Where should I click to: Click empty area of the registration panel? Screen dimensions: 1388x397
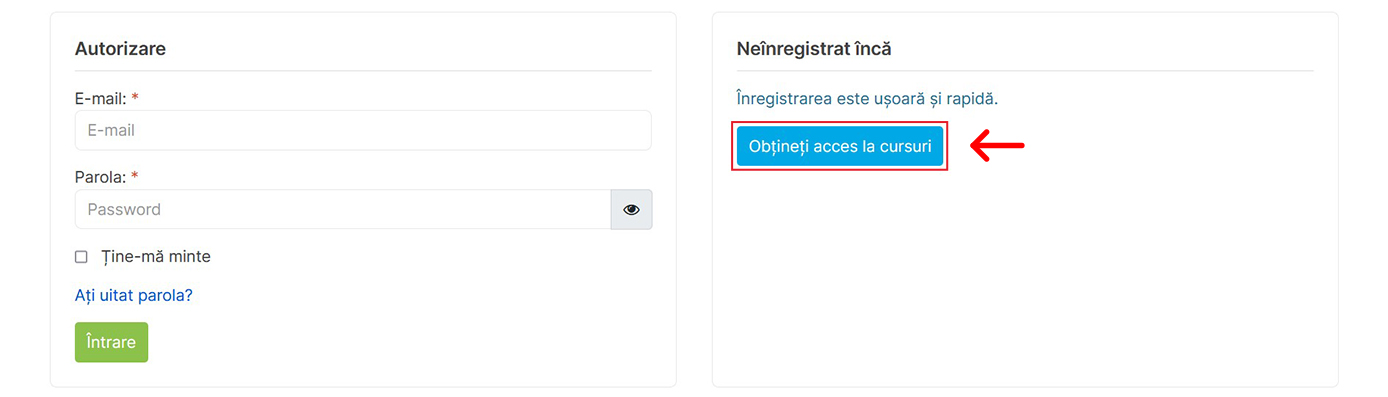1025,280
